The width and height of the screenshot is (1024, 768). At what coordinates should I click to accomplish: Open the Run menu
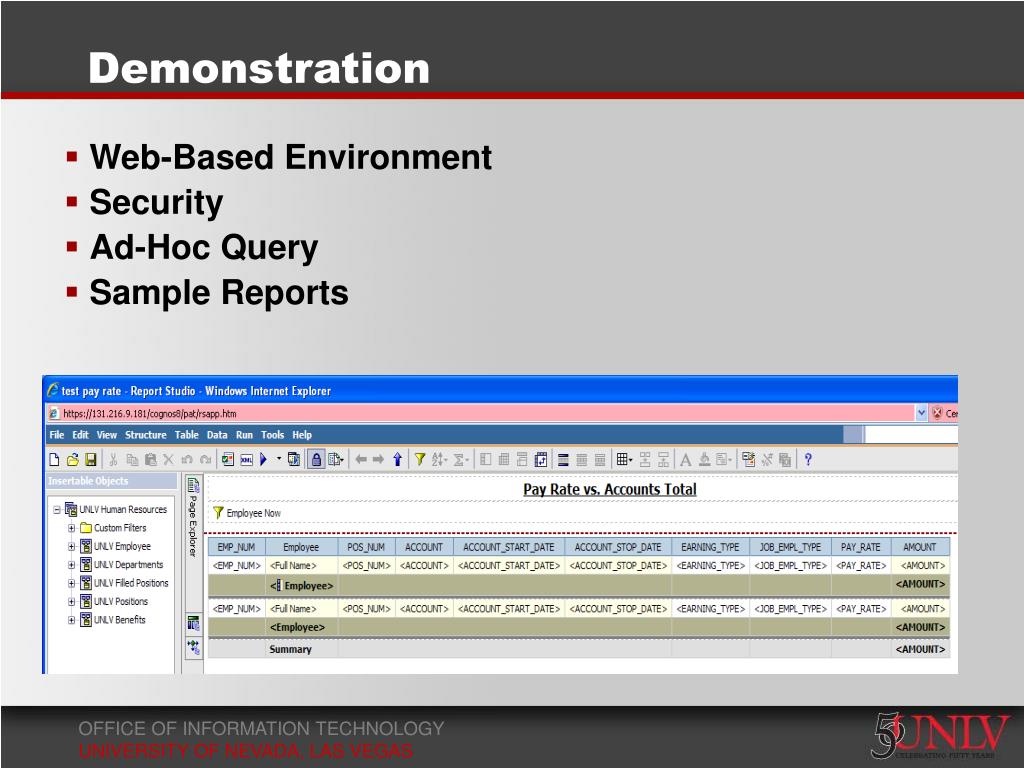(x=244, y=435)
